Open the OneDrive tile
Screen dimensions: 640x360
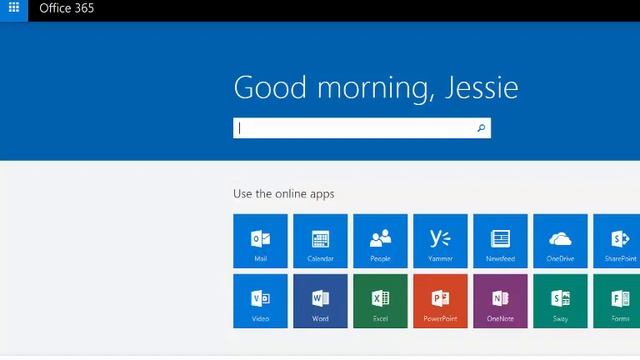tap(560, 241)
